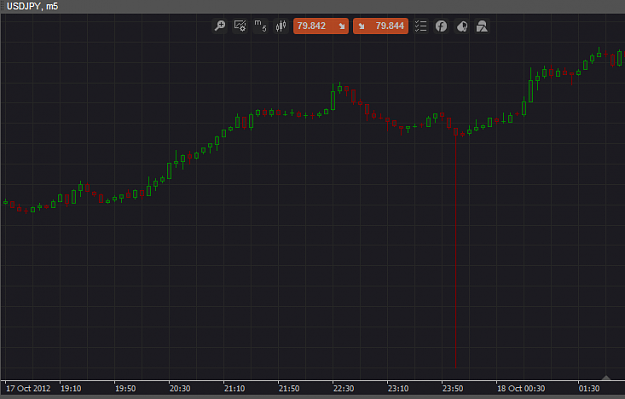Click the 21:10 time axis label

click(234, 388)
